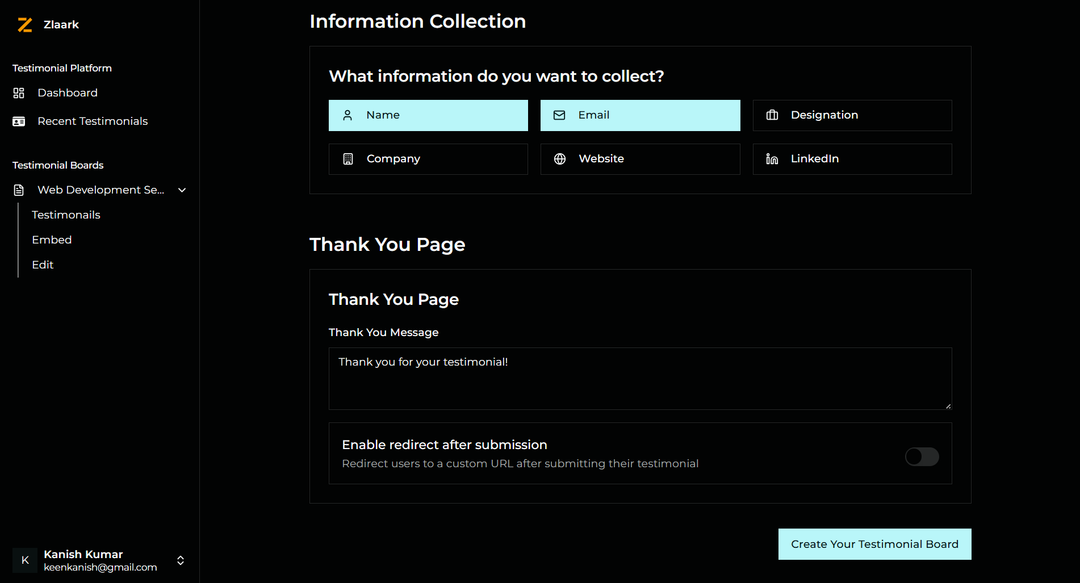Screen dimensions: 1080x583
Task: Click the document icon beside Web Development board
Action: click(17, 189)
